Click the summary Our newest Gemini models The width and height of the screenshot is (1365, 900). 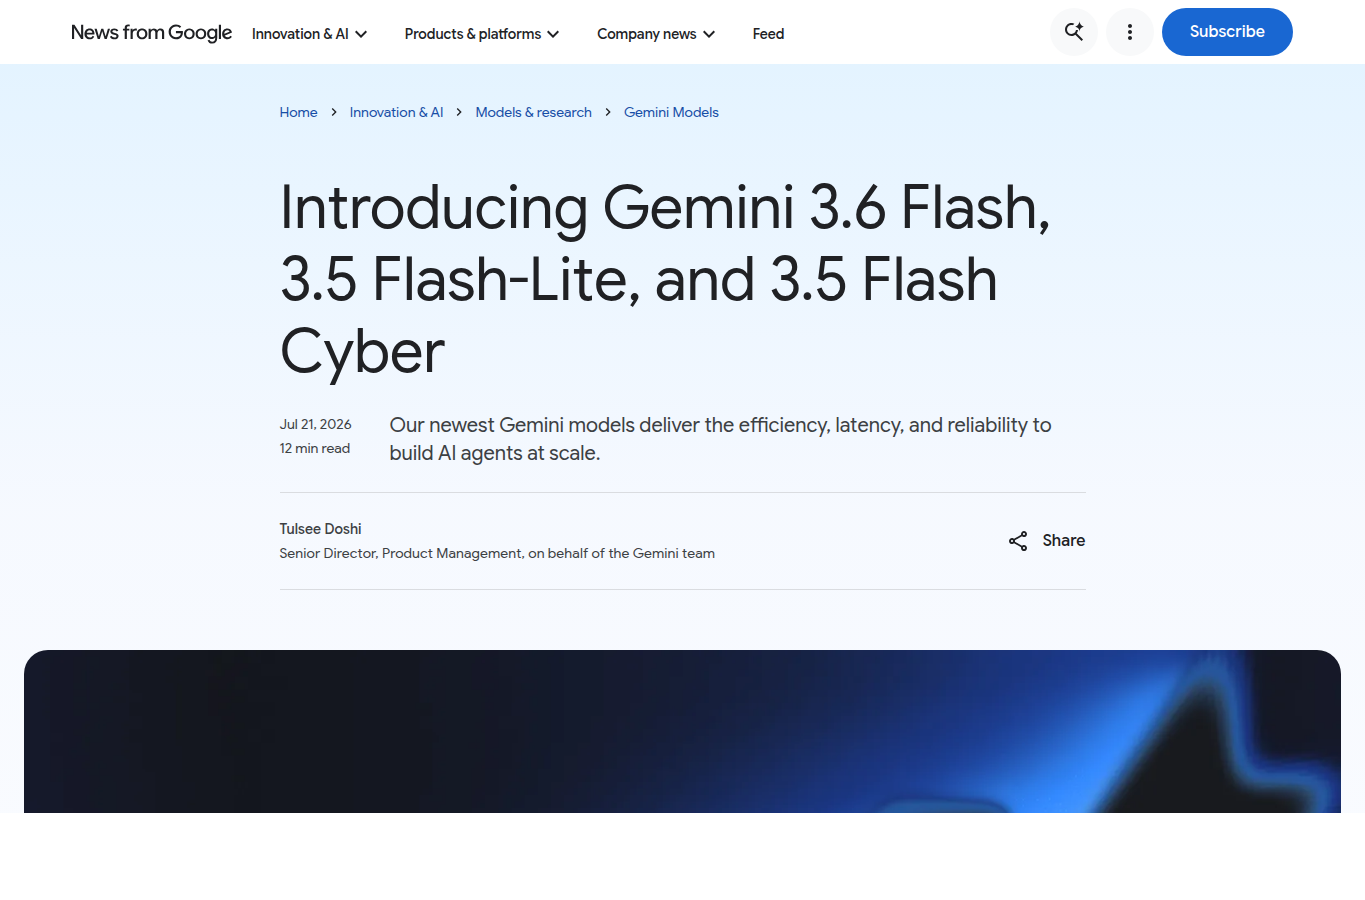(x=720, y=439)
